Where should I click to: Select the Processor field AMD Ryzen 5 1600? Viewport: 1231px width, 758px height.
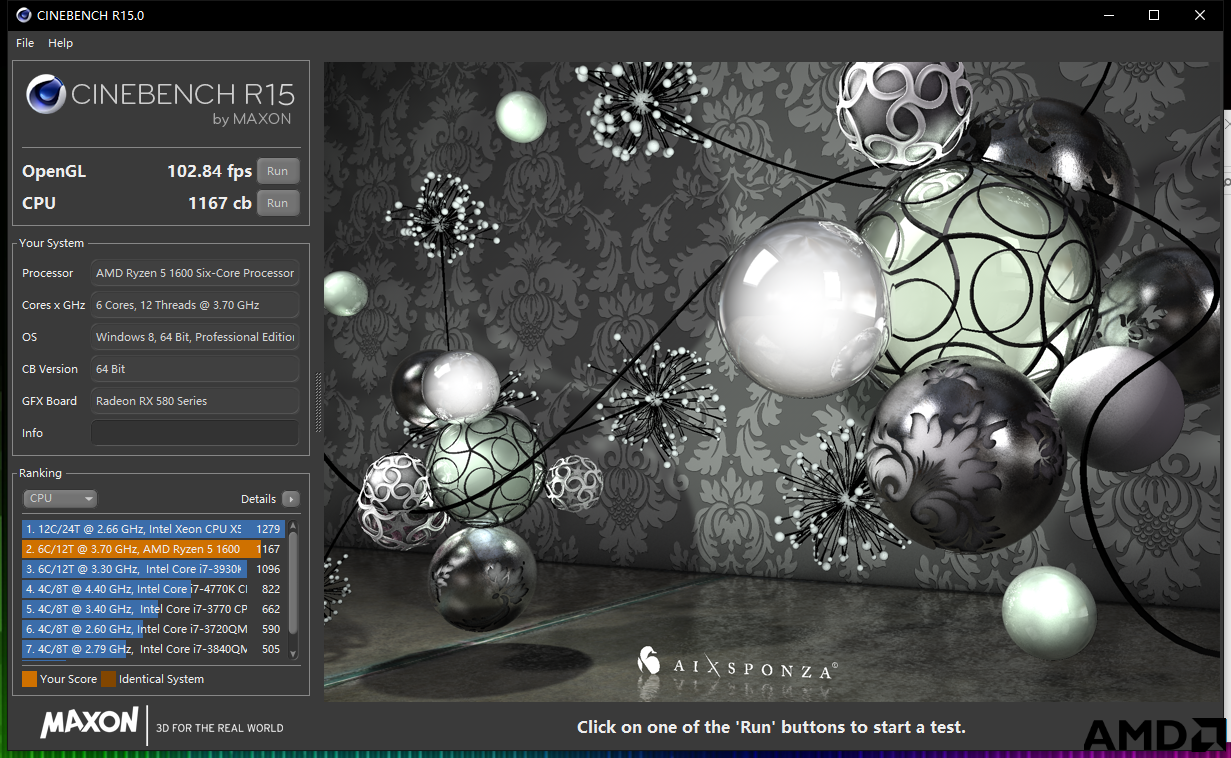pyautogui.click(x=195, y=273)
